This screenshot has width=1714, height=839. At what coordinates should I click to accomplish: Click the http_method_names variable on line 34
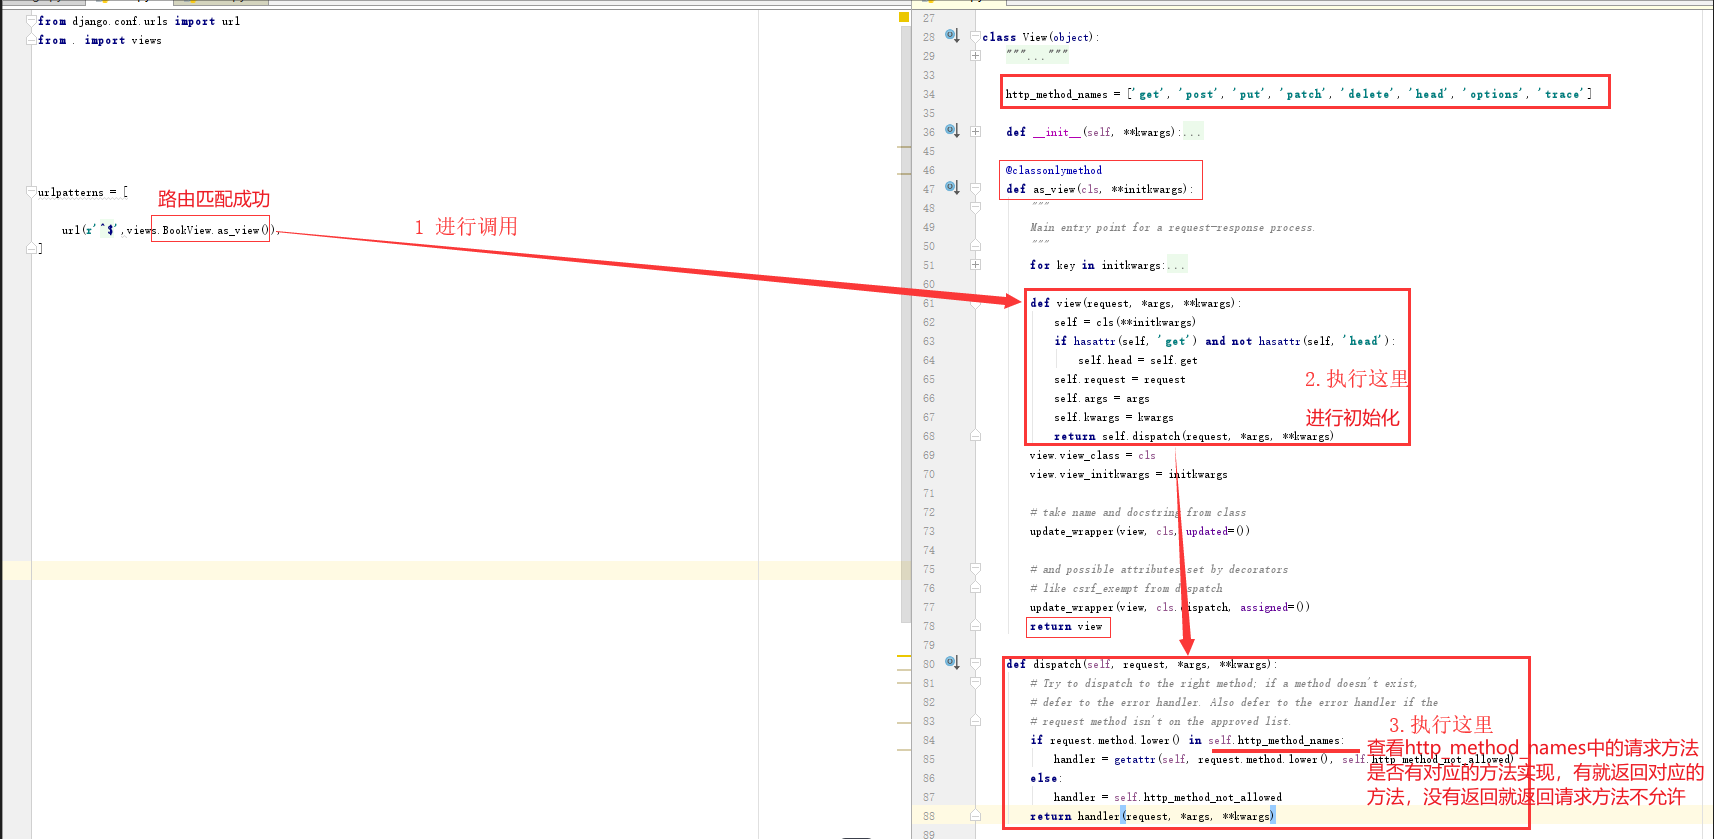(1056, 94)
